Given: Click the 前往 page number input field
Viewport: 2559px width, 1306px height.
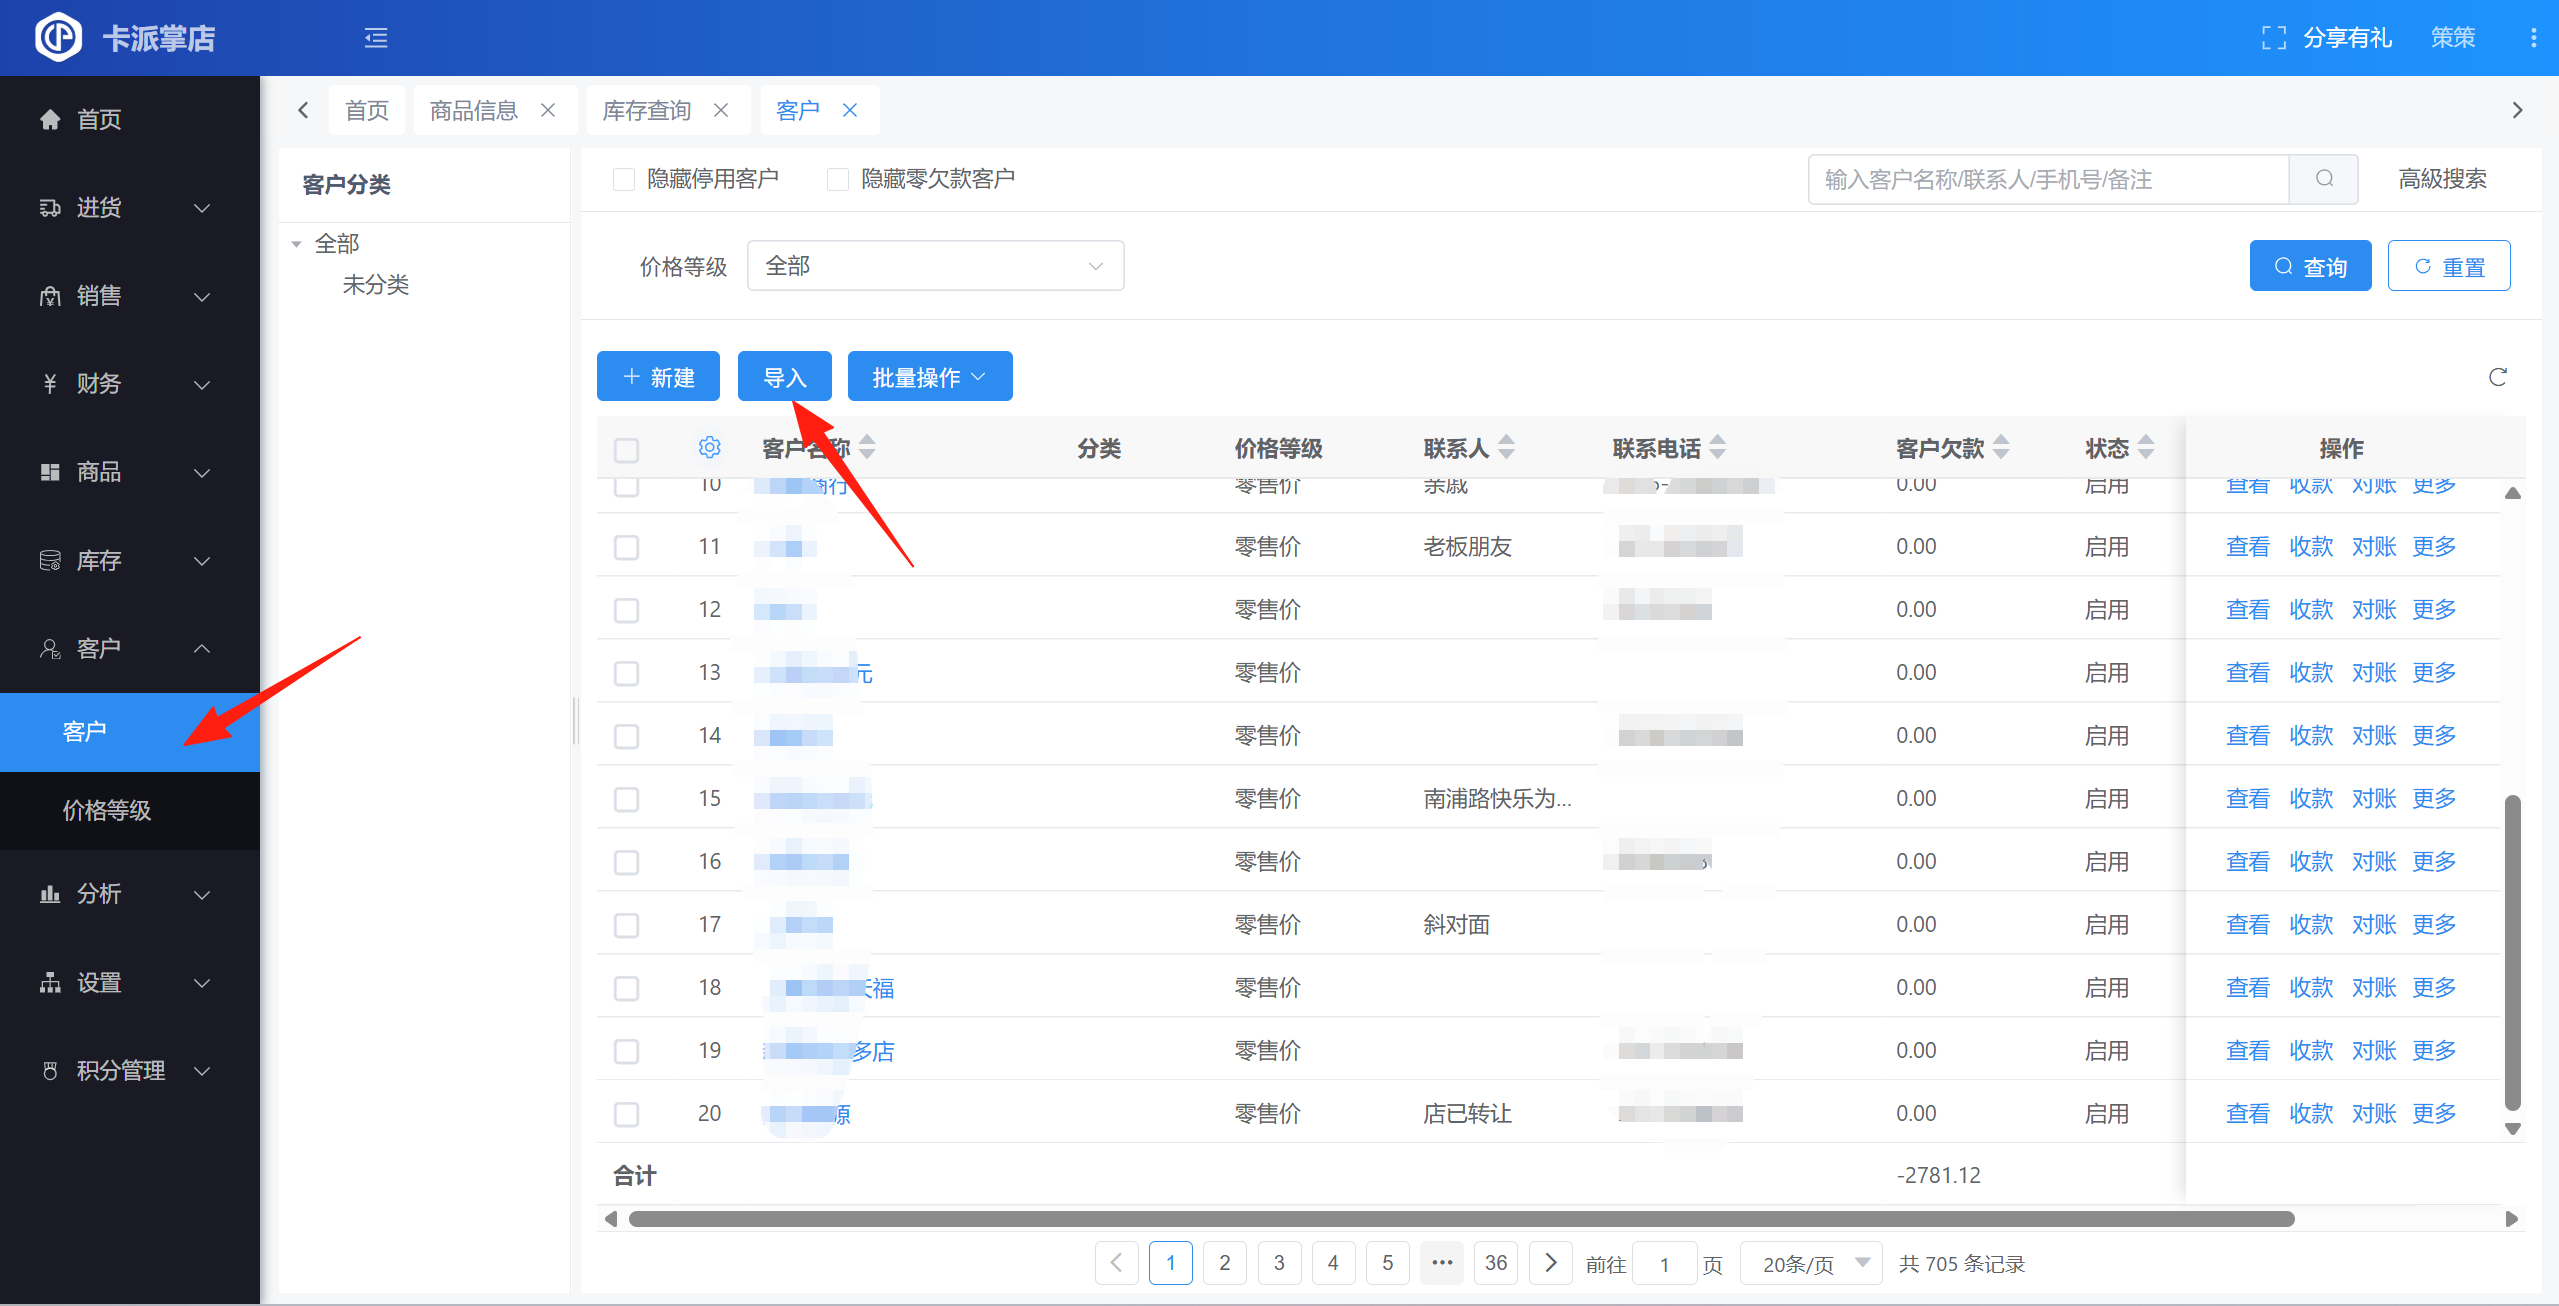Looking at the screenshot, I should click(1664, 1264).
